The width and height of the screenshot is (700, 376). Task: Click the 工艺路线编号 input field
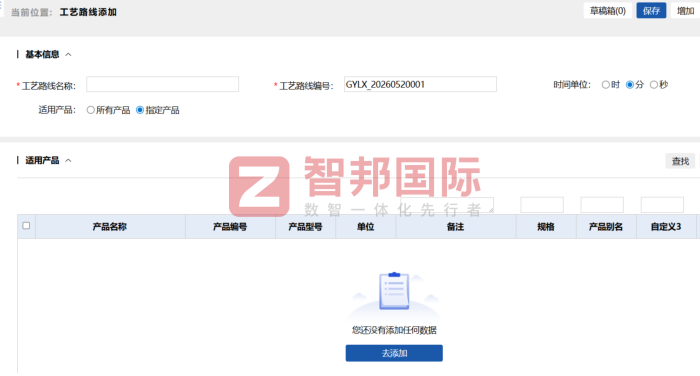(x=420, y=84)
